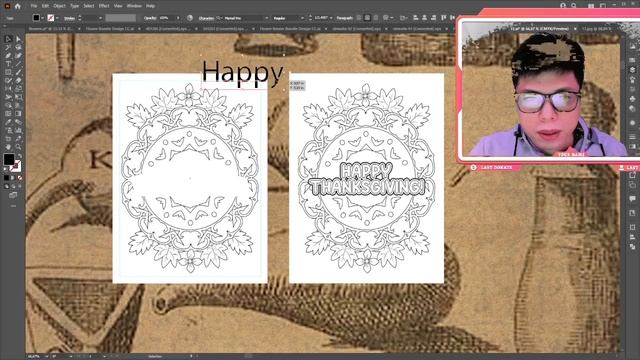
Task: Set color mode to solid Color
Action: tap(7, 178)
